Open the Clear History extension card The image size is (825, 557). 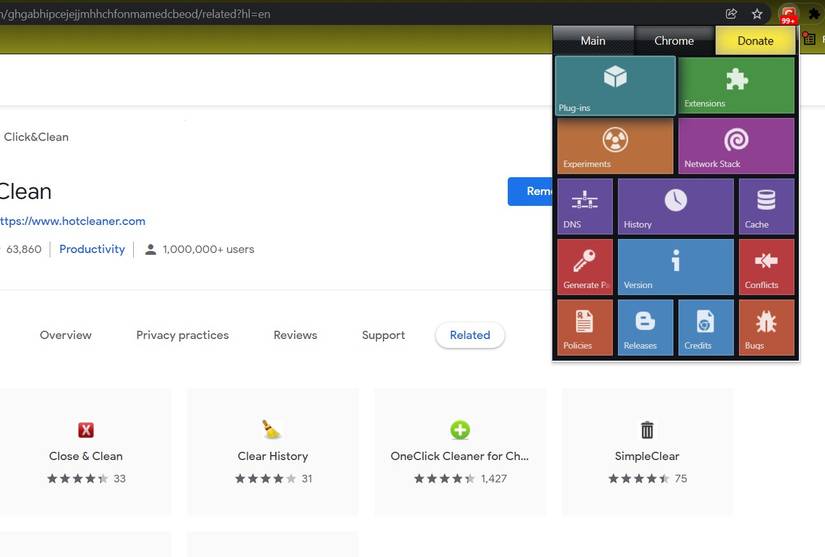(273, 452)
